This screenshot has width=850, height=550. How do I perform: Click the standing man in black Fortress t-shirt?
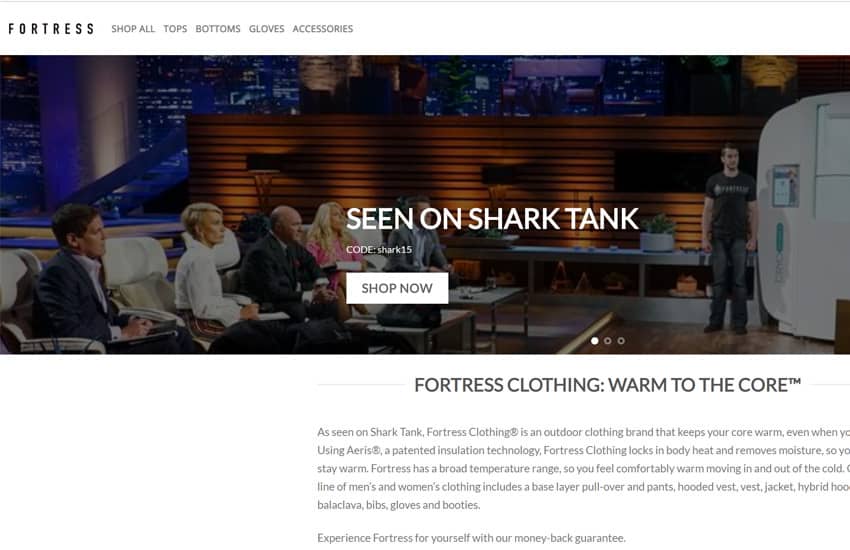click(x=729, y=238)
